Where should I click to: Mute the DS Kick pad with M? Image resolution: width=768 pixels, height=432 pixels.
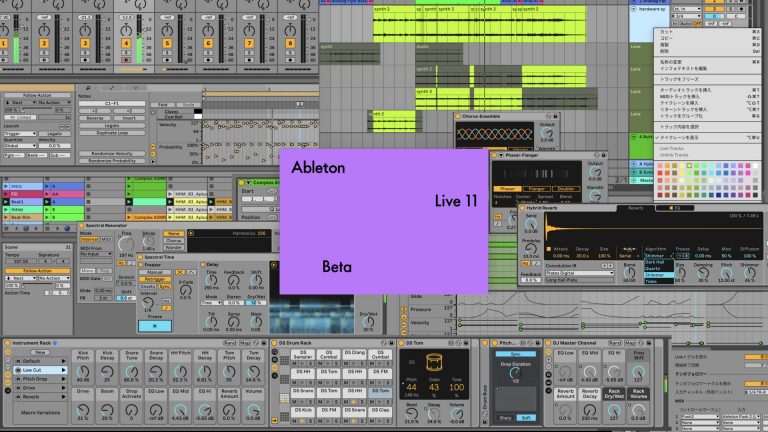pos(295,420)
